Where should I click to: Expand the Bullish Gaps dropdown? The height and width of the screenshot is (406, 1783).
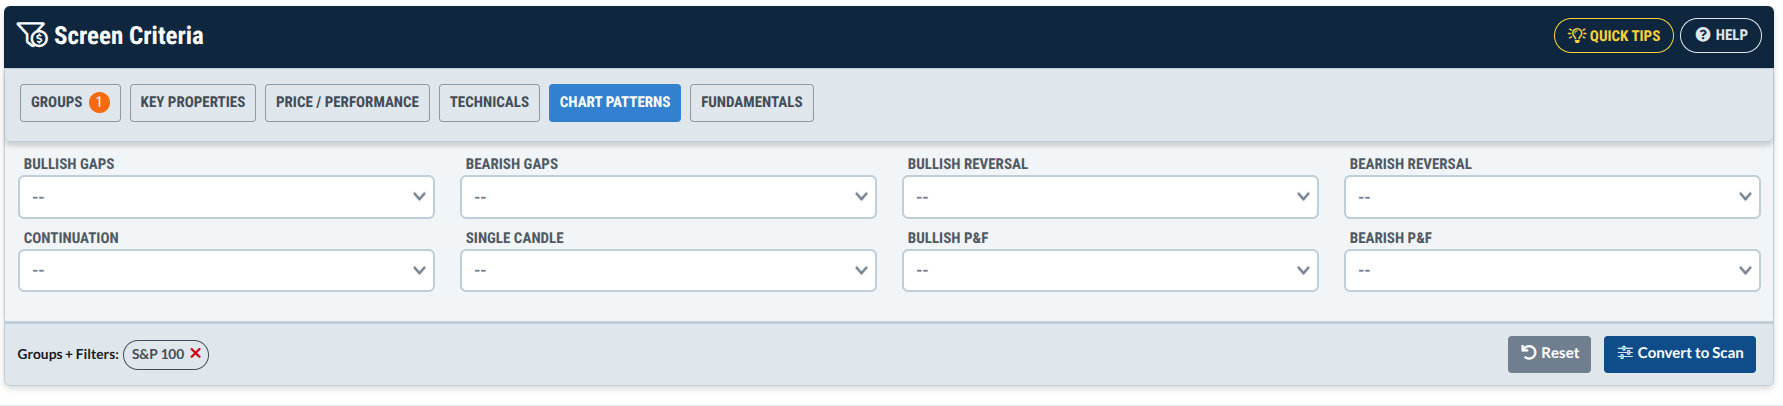[x=226, y=197]
